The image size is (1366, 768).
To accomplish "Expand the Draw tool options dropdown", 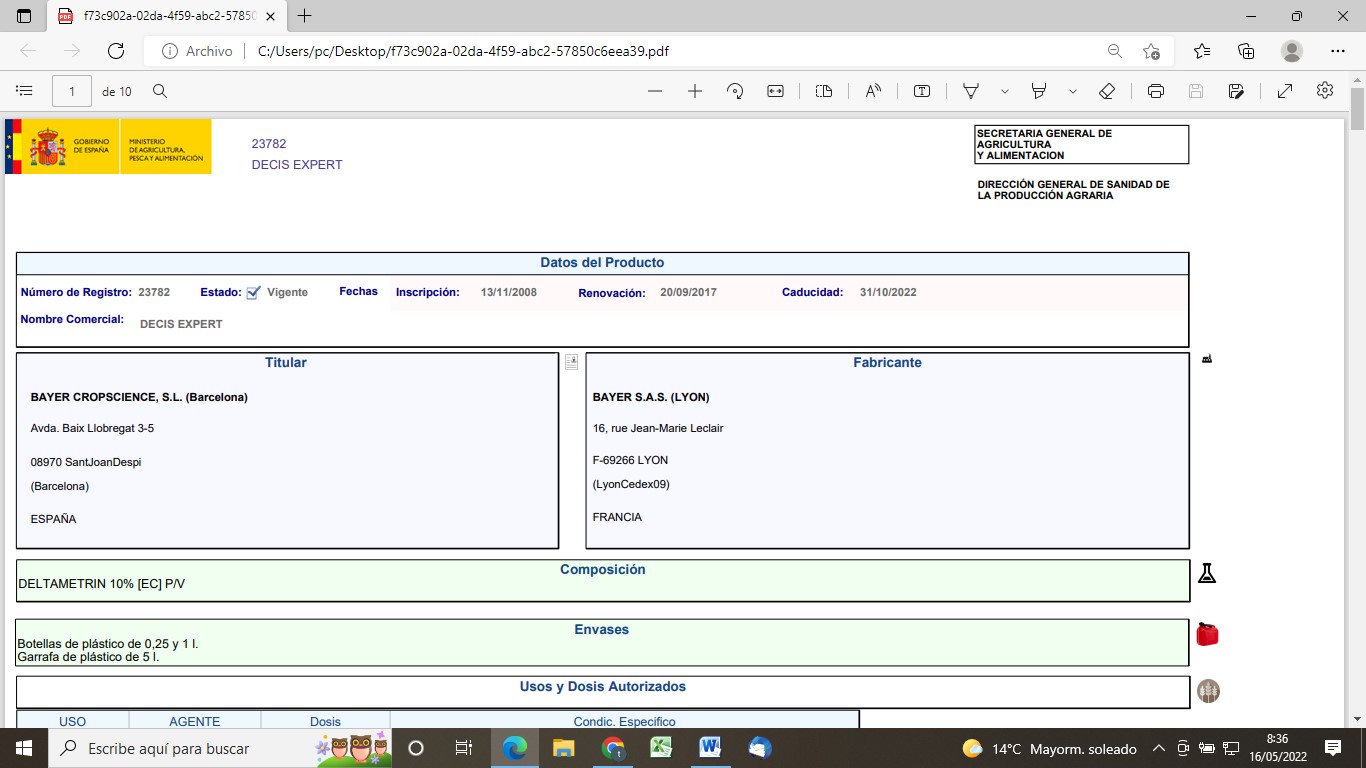I will 1005,91.
